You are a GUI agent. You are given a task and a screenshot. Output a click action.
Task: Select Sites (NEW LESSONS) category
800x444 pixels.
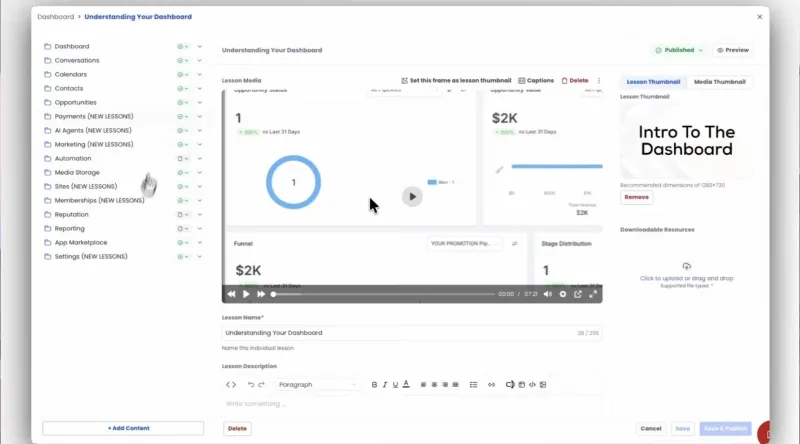click(86, 187)
